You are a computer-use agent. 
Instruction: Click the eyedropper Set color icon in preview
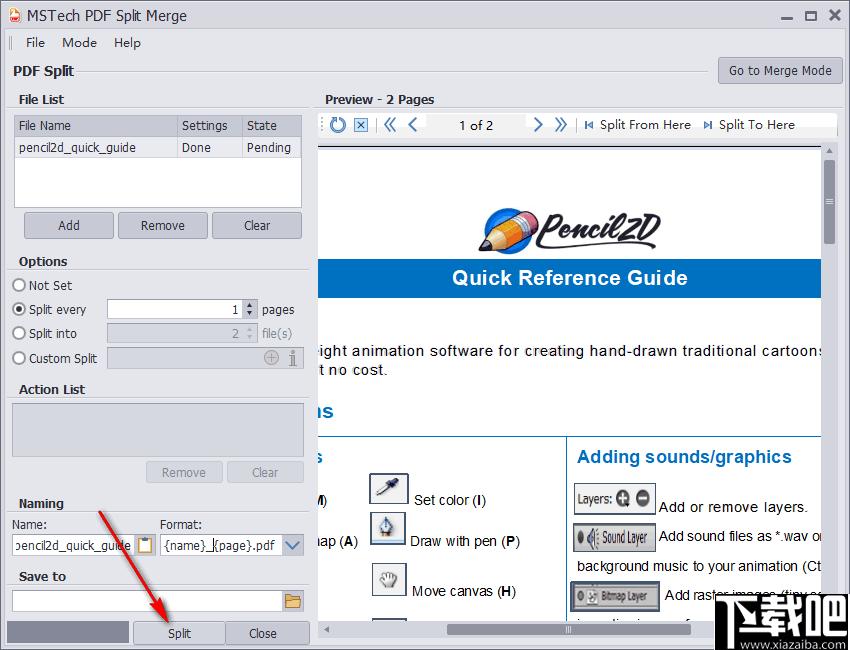point(388,489)
